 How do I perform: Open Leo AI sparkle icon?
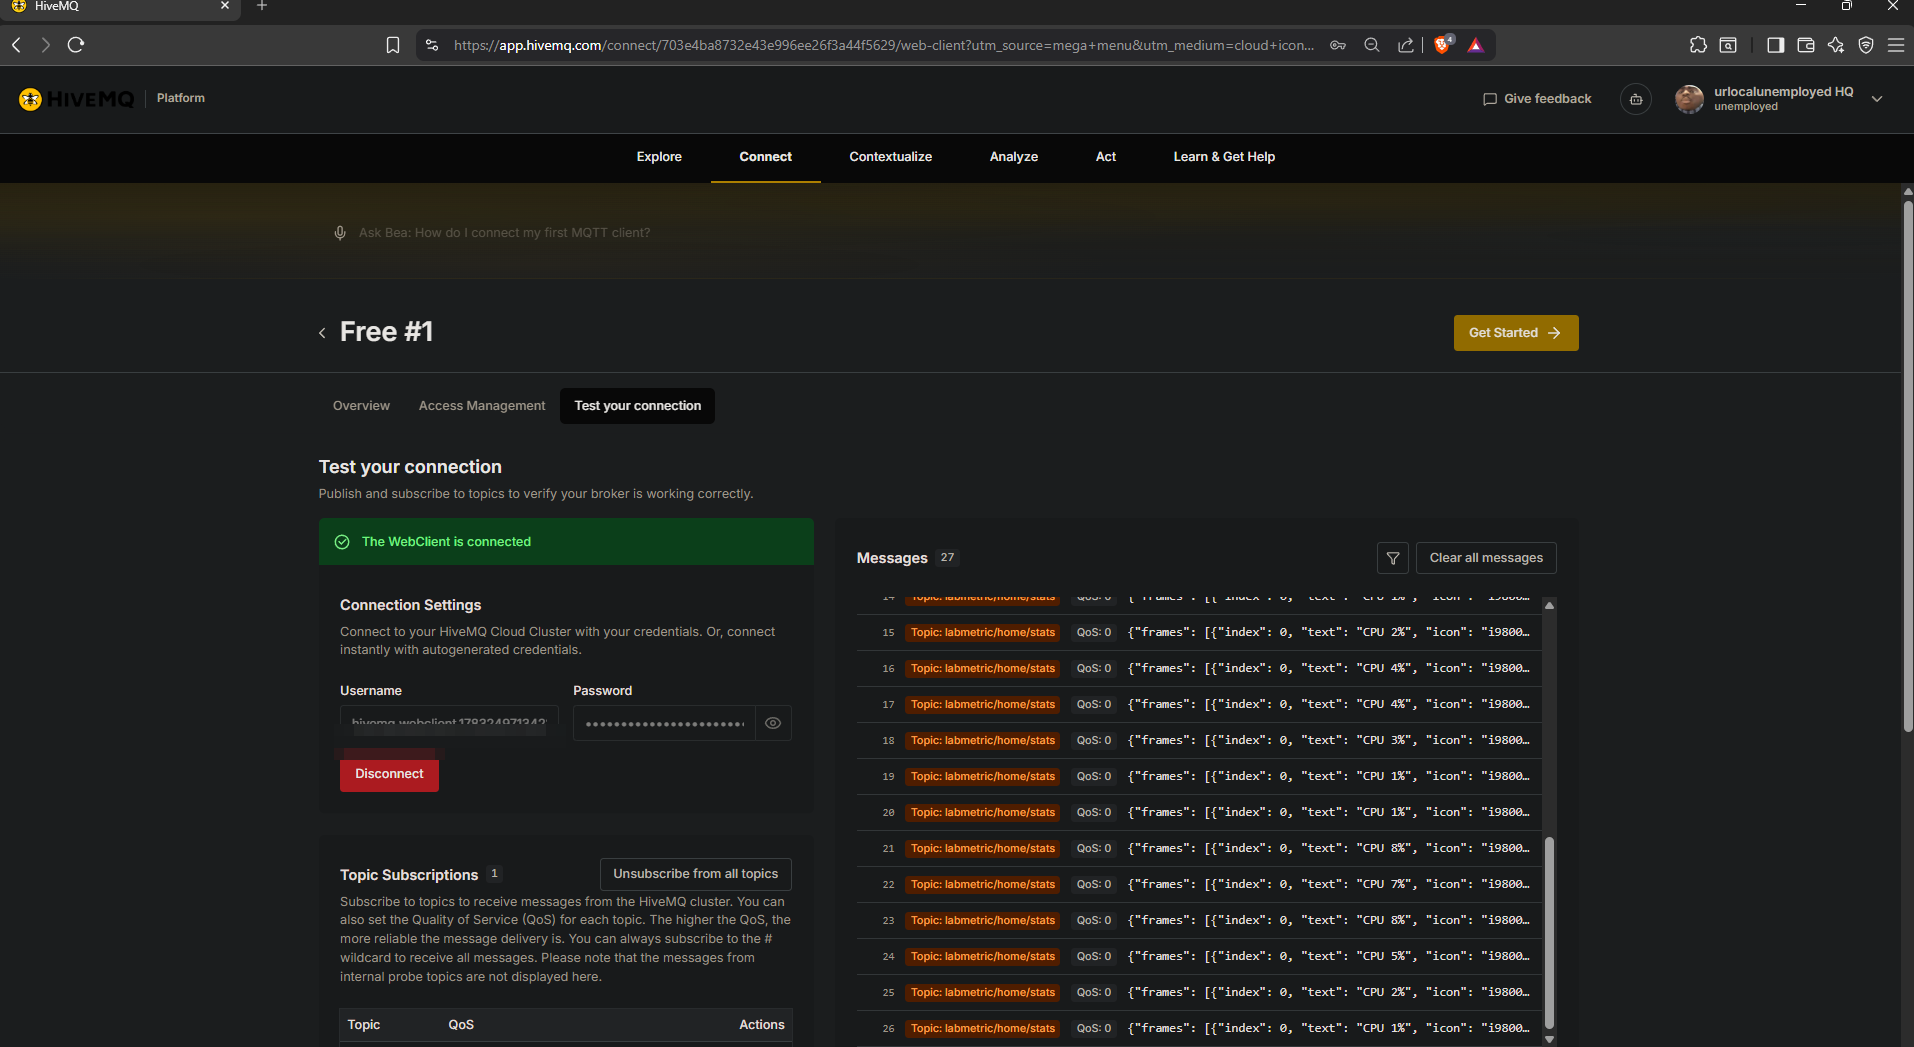(1836, 45)
